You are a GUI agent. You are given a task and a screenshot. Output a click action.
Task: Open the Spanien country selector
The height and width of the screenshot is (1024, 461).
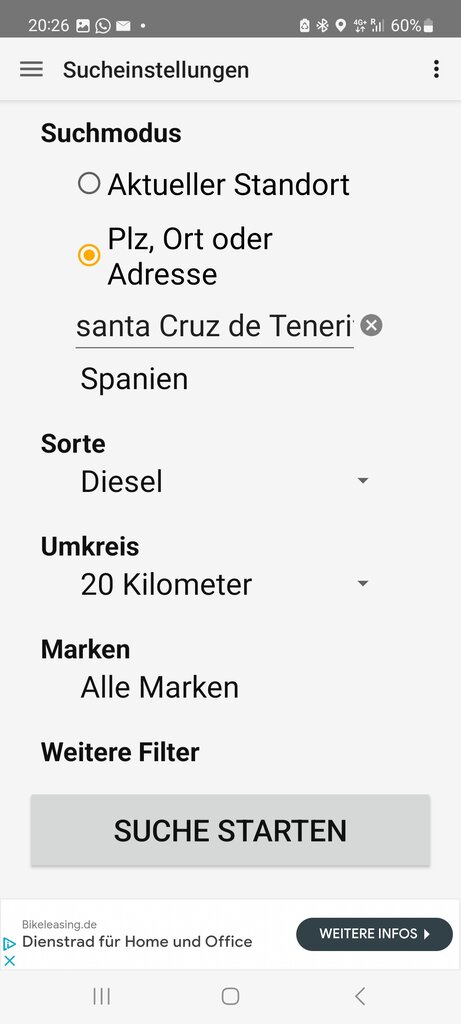click(x=135, y=379)
